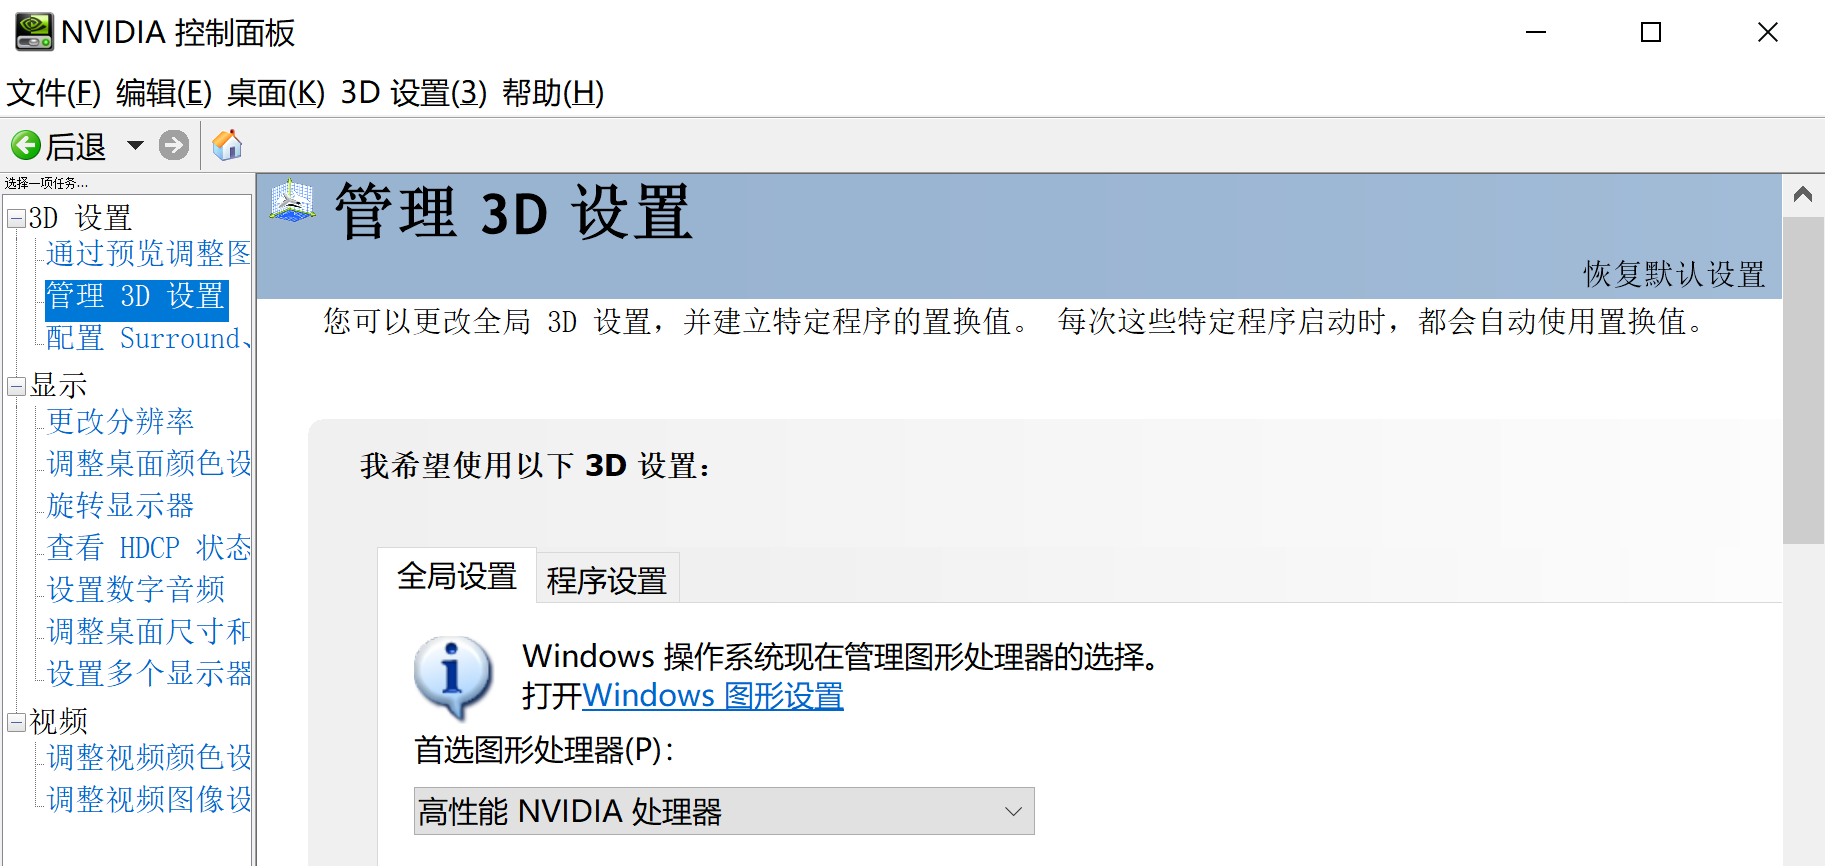Collapse the 视频 tree section

pyautogui.click(x=15, y=721)
